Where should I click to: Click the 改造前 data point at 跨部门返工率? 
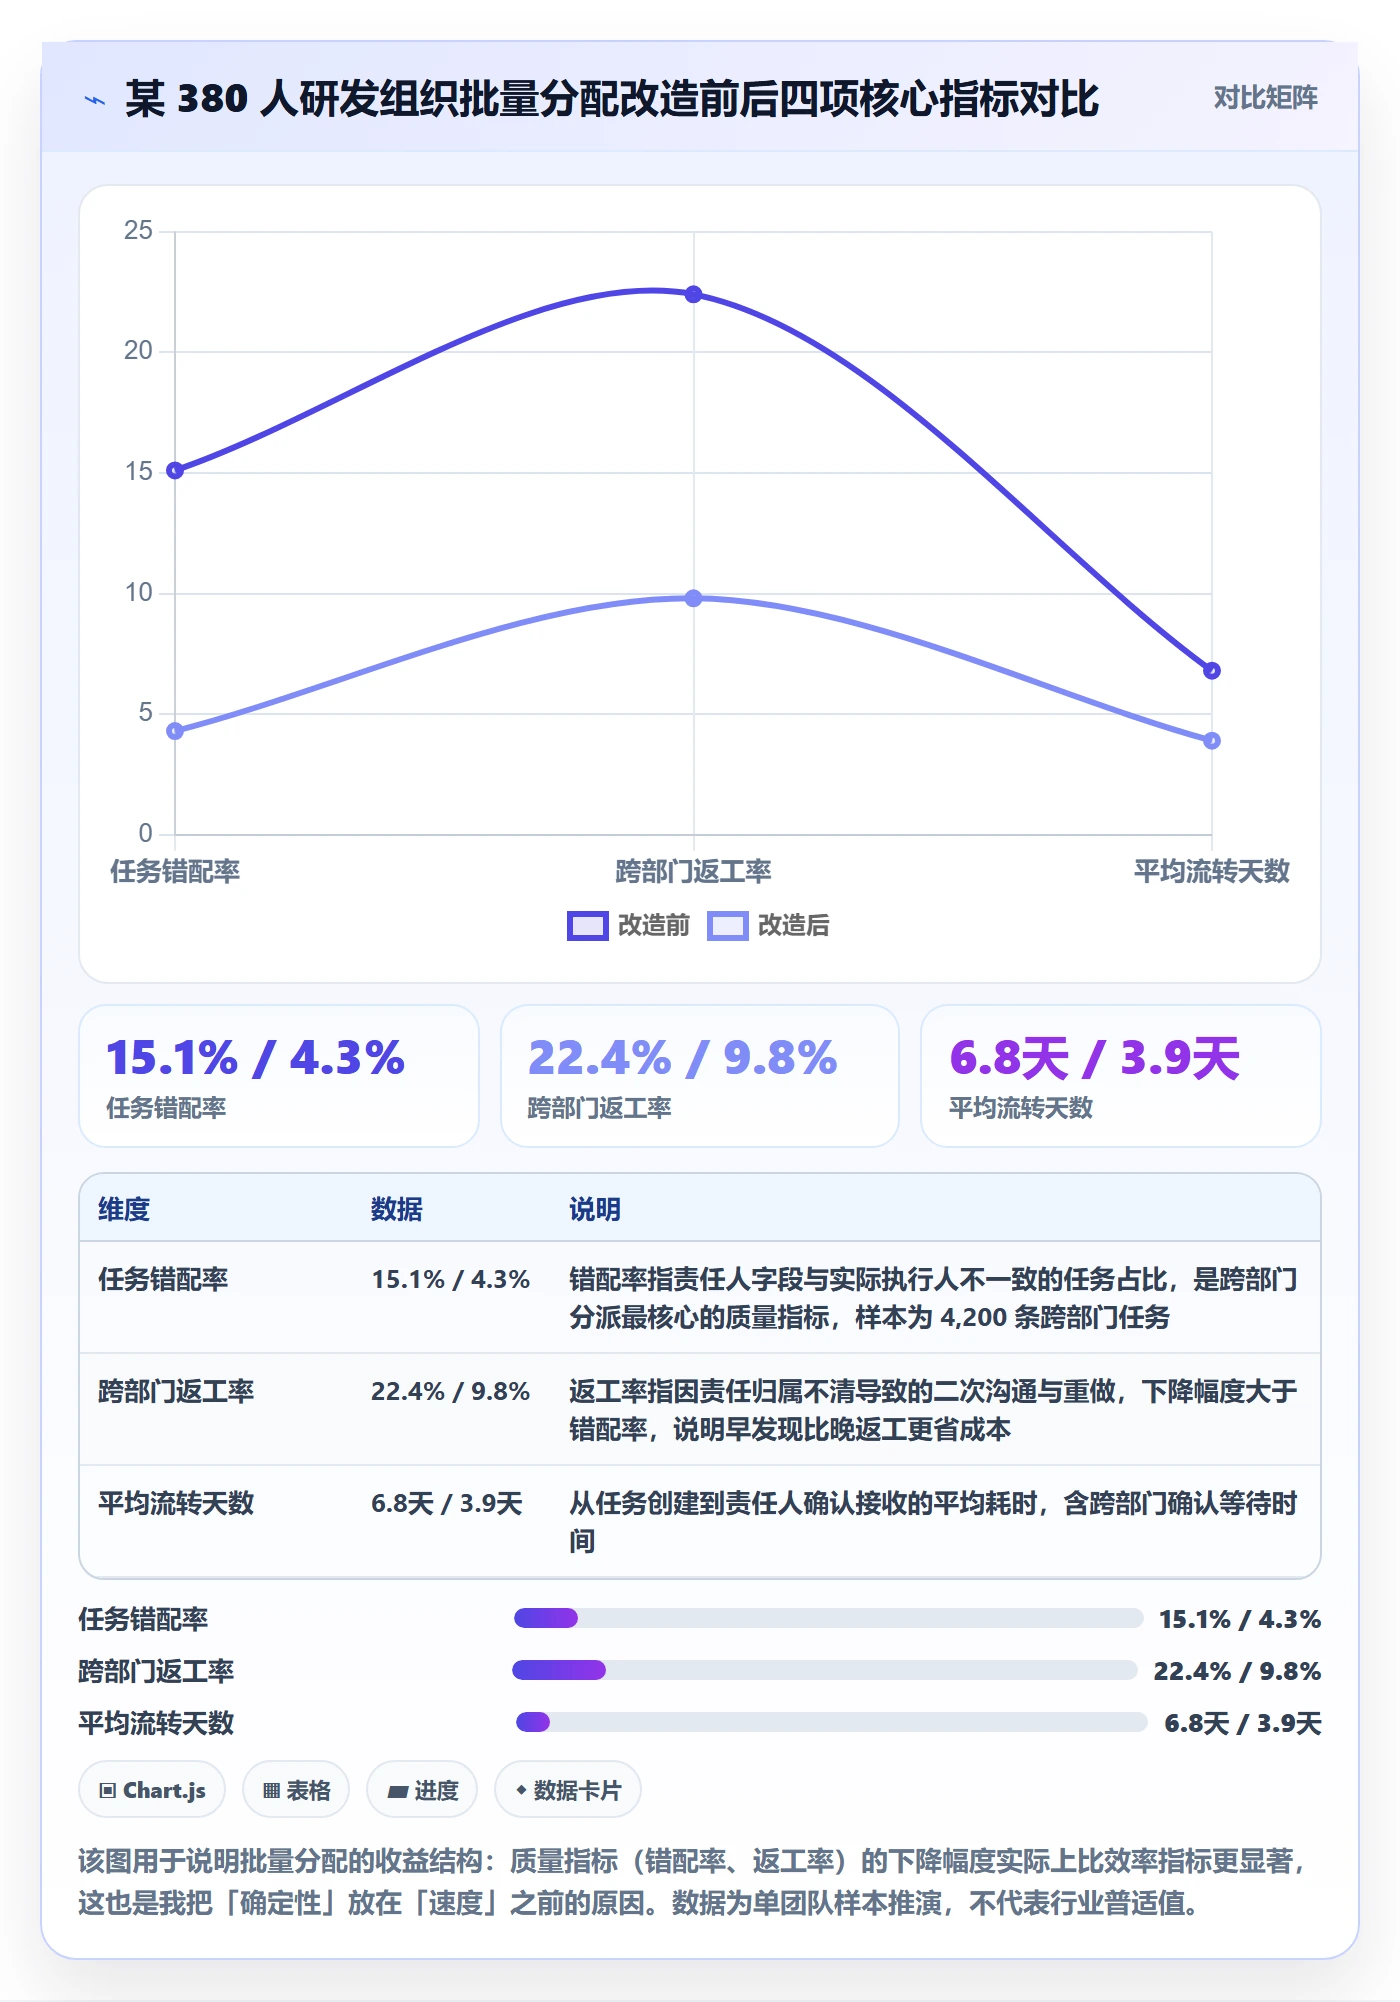click(x=693, y=294)
